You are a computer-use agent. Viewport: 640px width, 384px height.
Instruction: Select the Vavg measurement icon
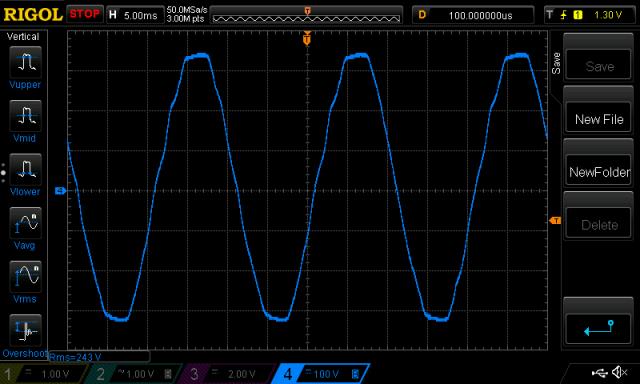pyautogui.click(x=25, y=223)
